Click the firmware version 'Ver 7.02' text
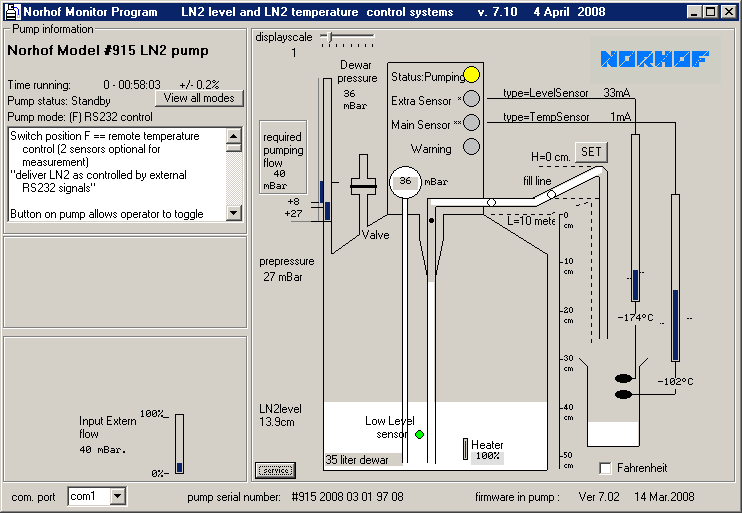Image resolution: width=742 pixels, height=513 pixels. coord(599,496)
